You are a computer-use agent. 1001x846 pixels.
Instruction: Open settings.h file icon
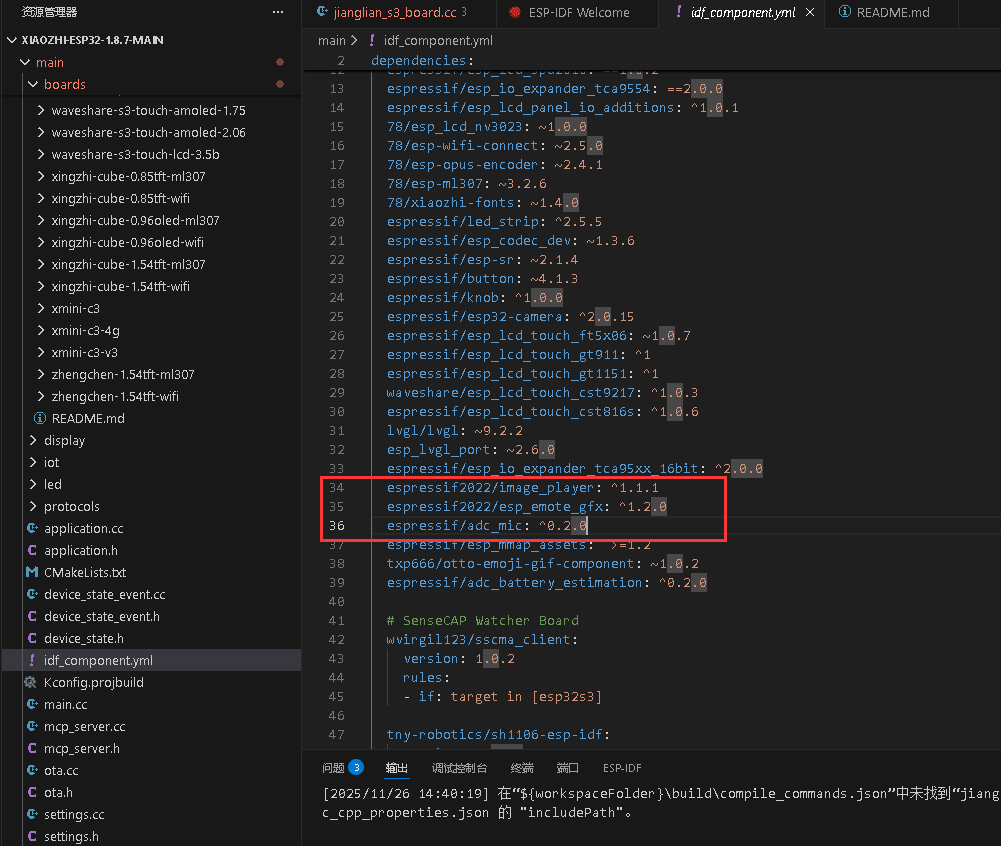[33, 836]
